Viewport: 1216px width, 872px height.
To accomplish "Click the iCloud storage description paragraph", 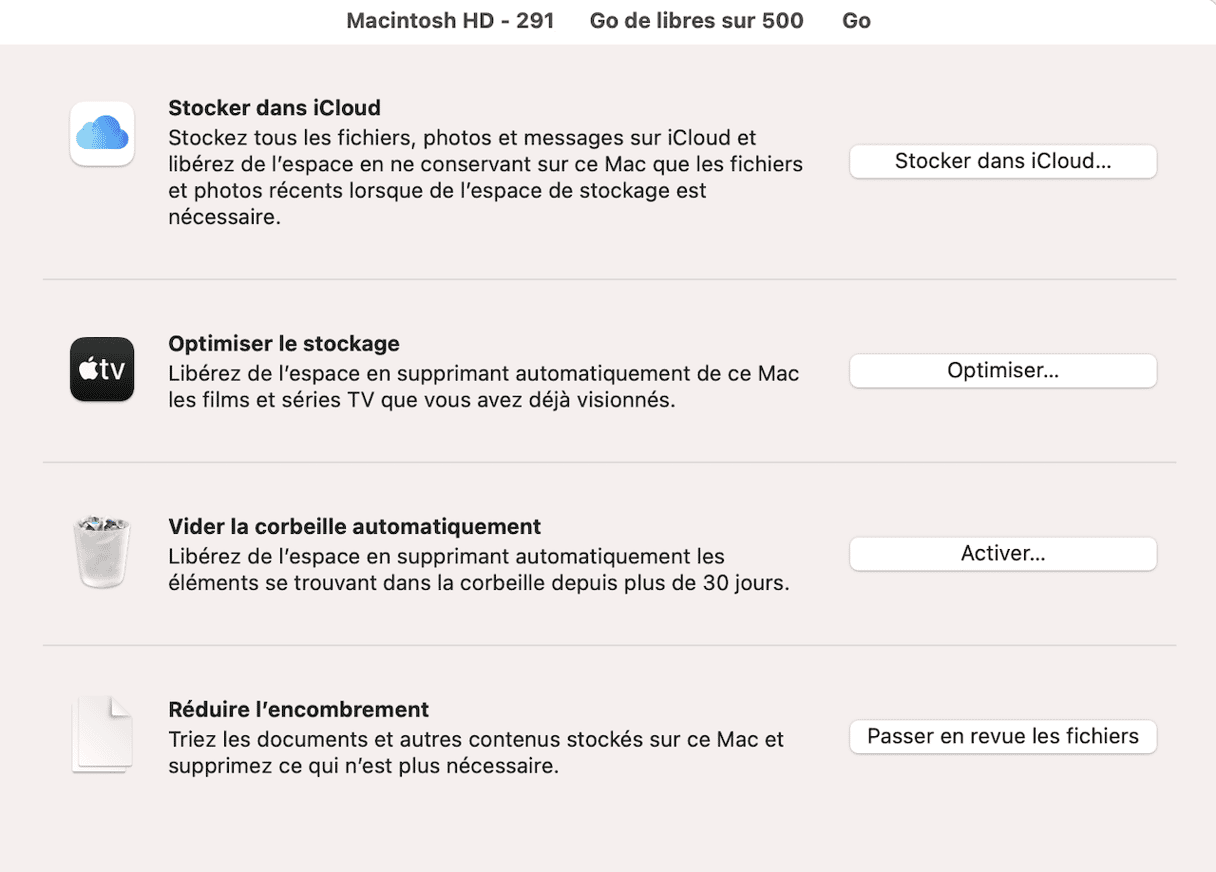I will pyautogui.click(x=485, y=177).
